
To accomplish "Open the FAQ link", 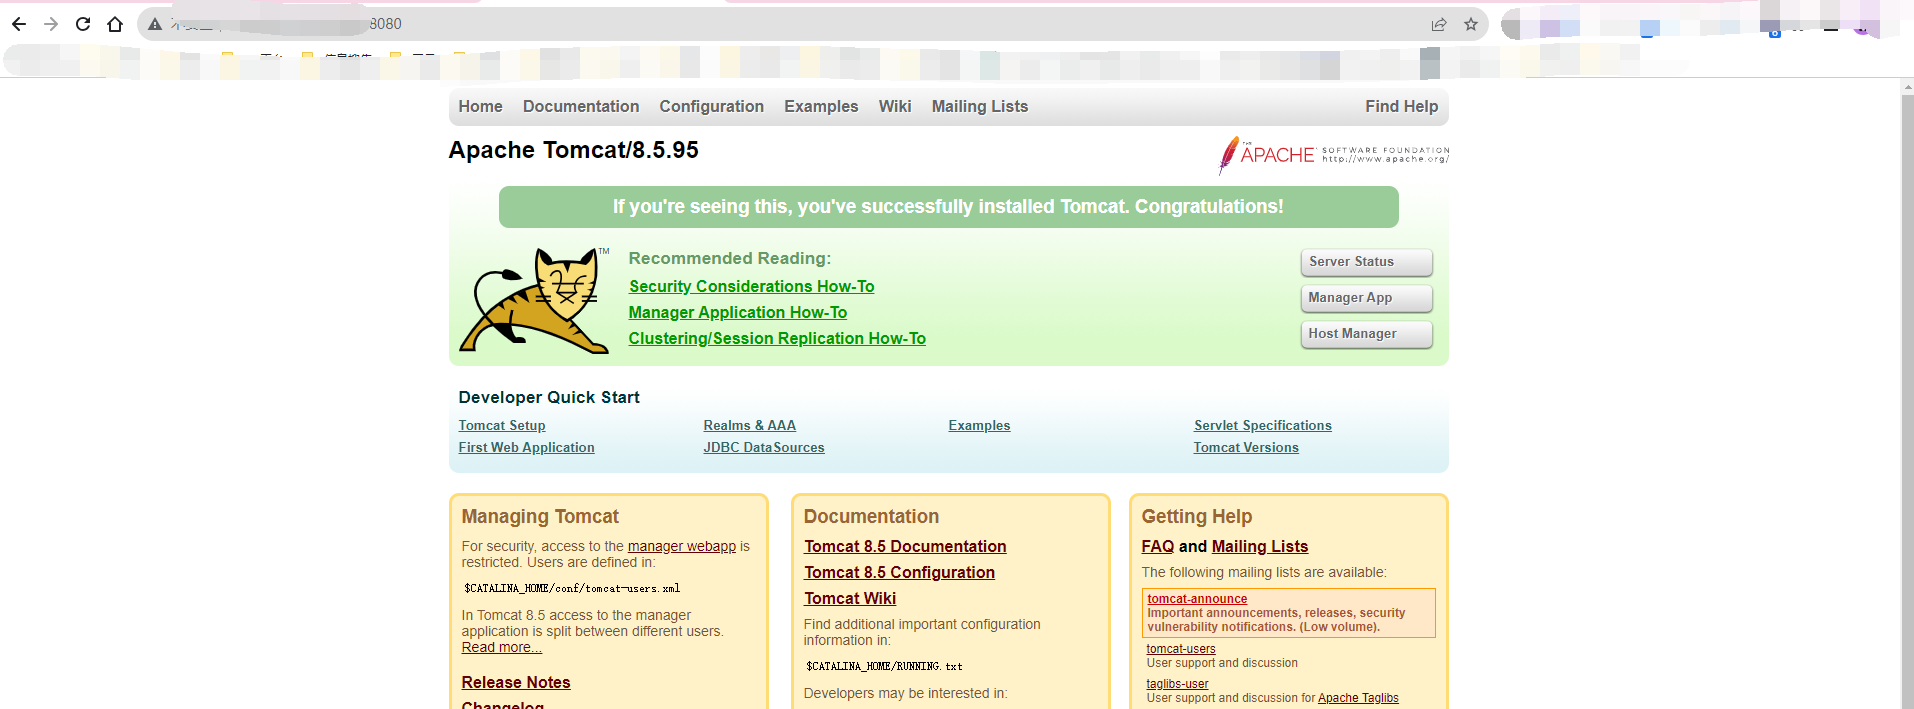I will (1157, 546).
